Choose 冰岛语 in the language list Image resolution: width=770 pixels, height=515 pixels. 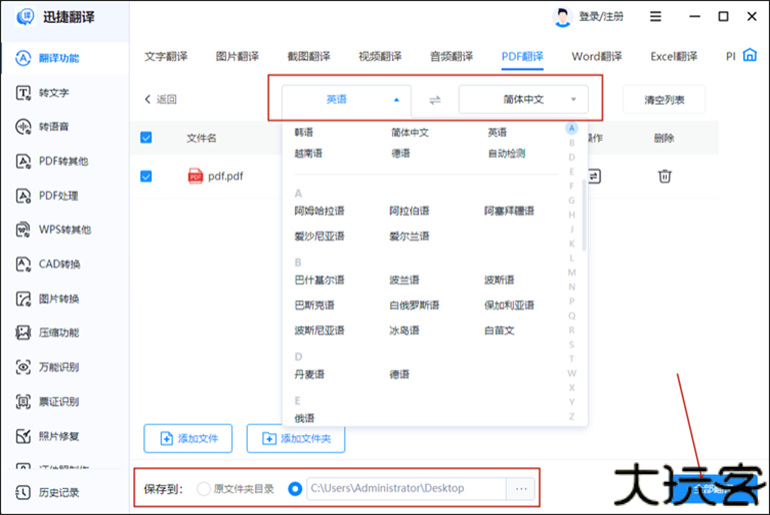pos(404,330)
